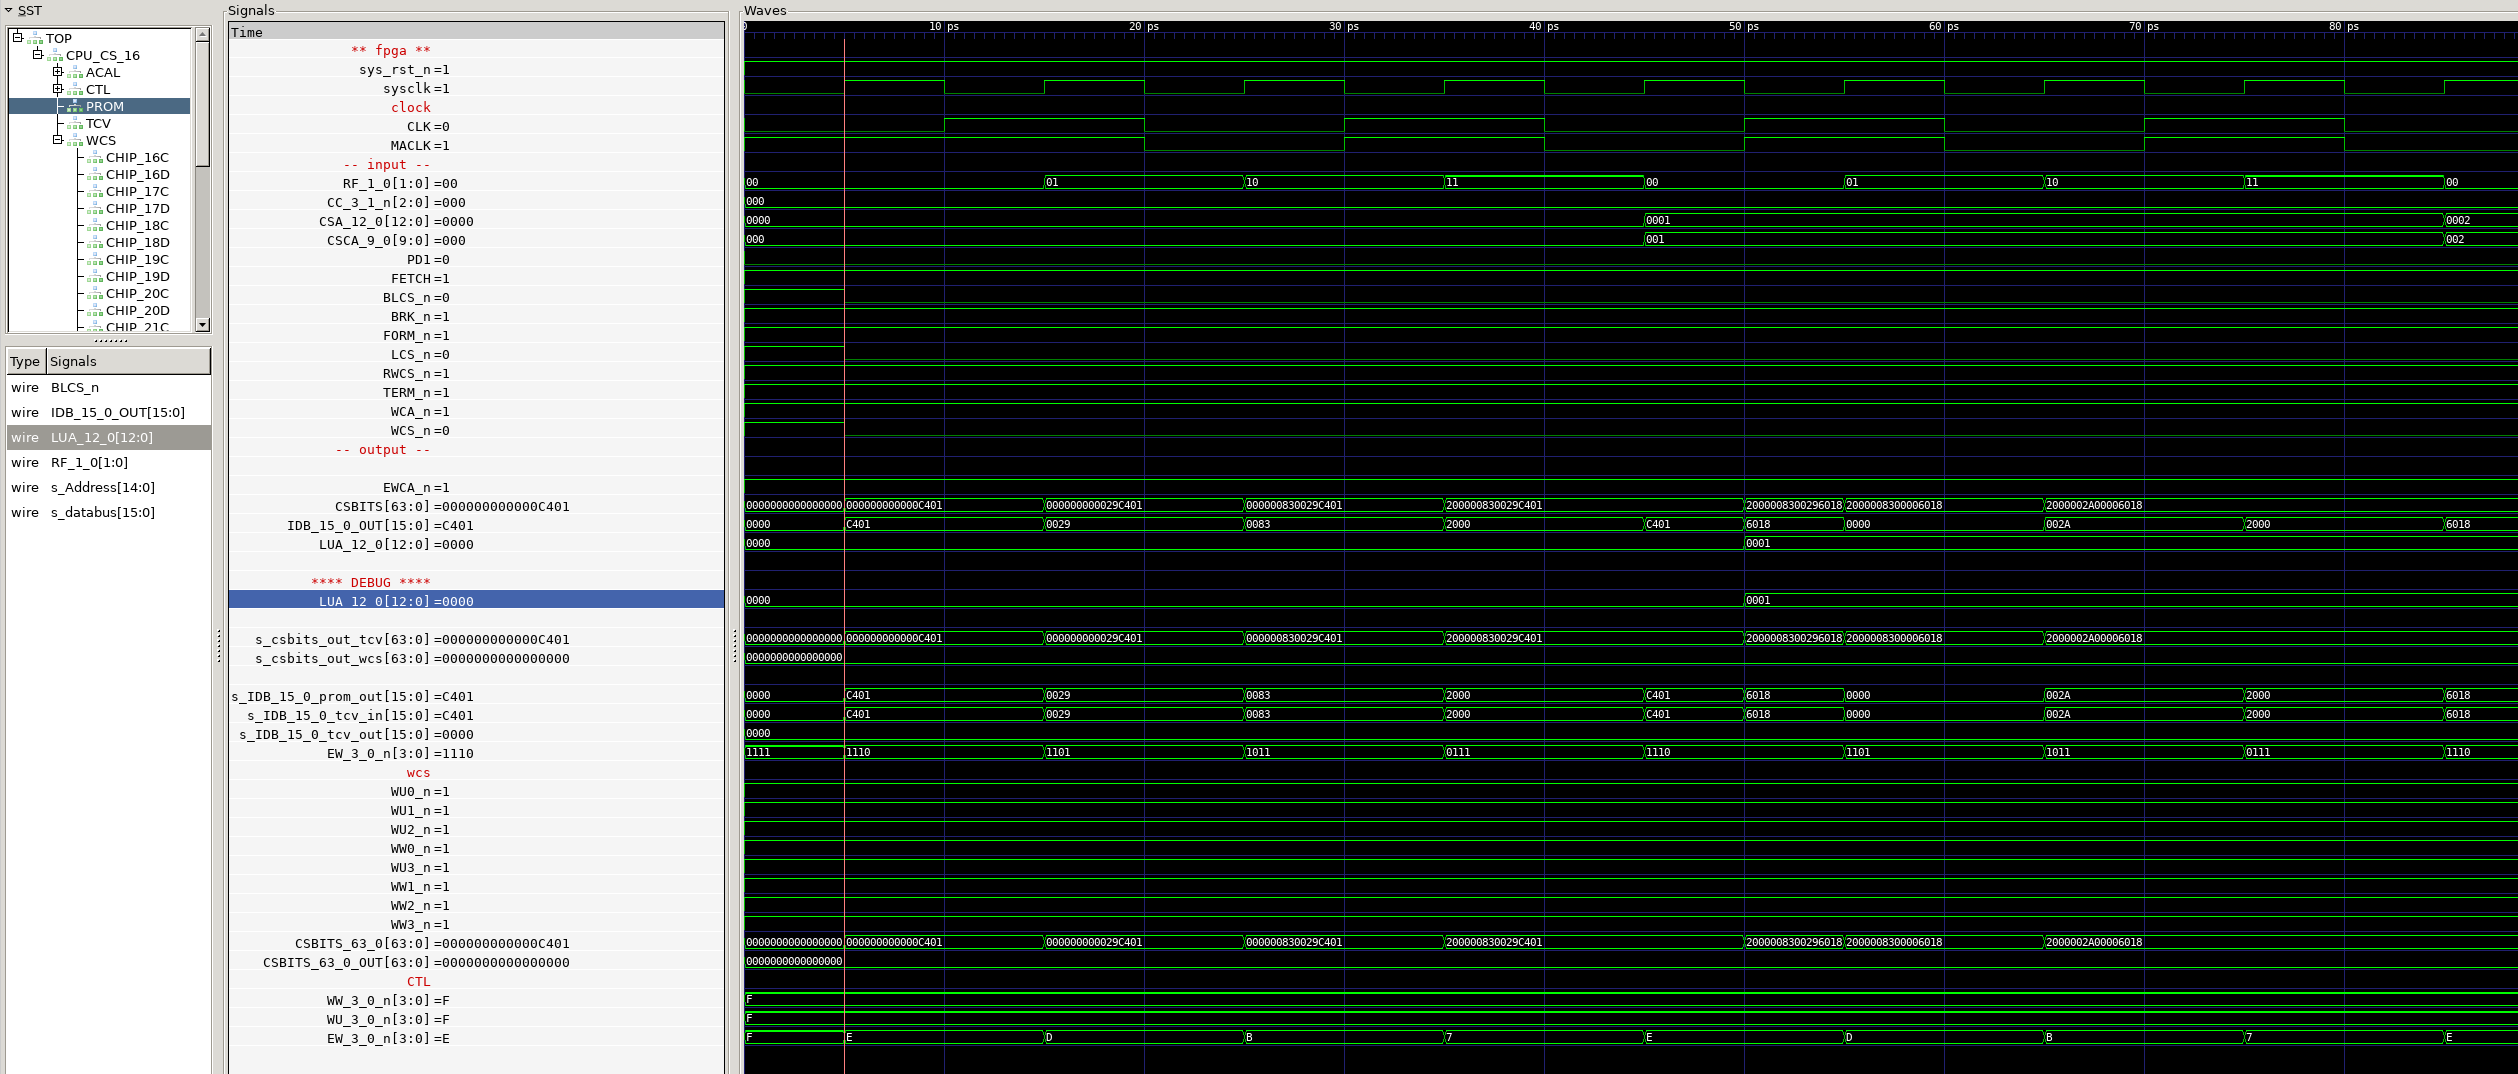The height and width of the screenshot is (1074, 2518).
Task: Click the SST tree scroll-up arrow
Action: coord(202,34)
